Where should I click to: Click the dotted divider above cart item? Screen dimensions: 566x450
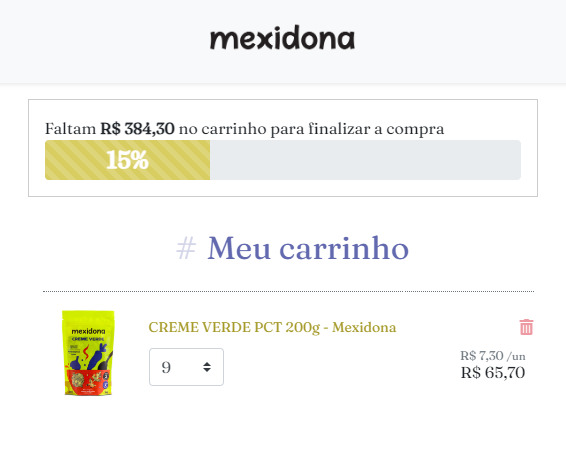(x=288, y=291)
